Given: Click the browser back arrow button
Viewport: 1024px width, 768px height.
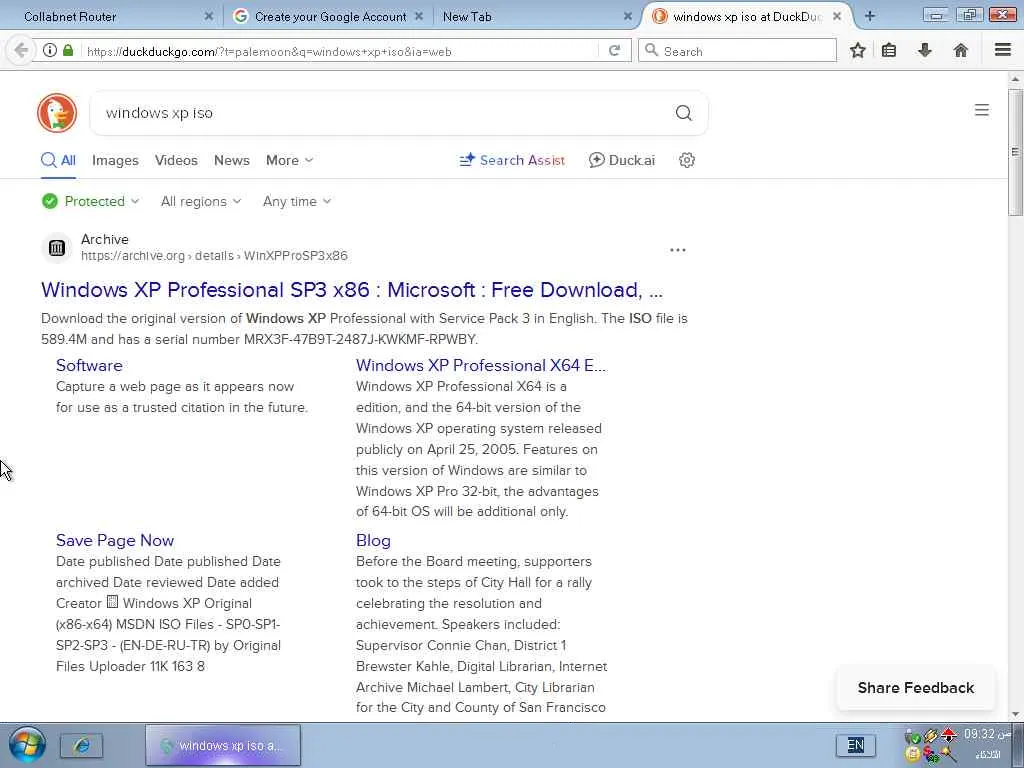Looking at the screenshot, I should pos(21,50).
